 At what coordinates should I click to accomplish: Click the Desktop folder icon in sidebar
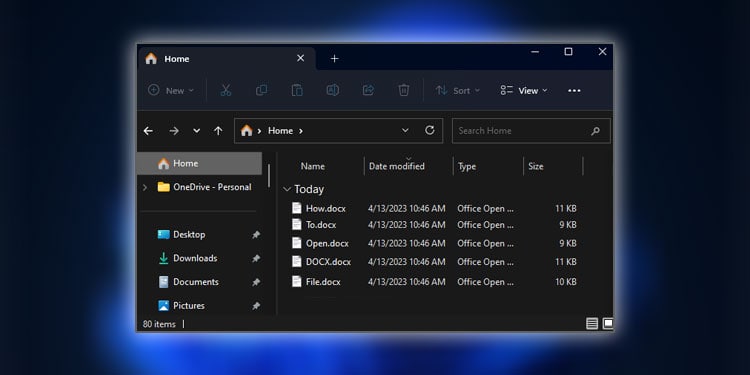pos(164,234)
